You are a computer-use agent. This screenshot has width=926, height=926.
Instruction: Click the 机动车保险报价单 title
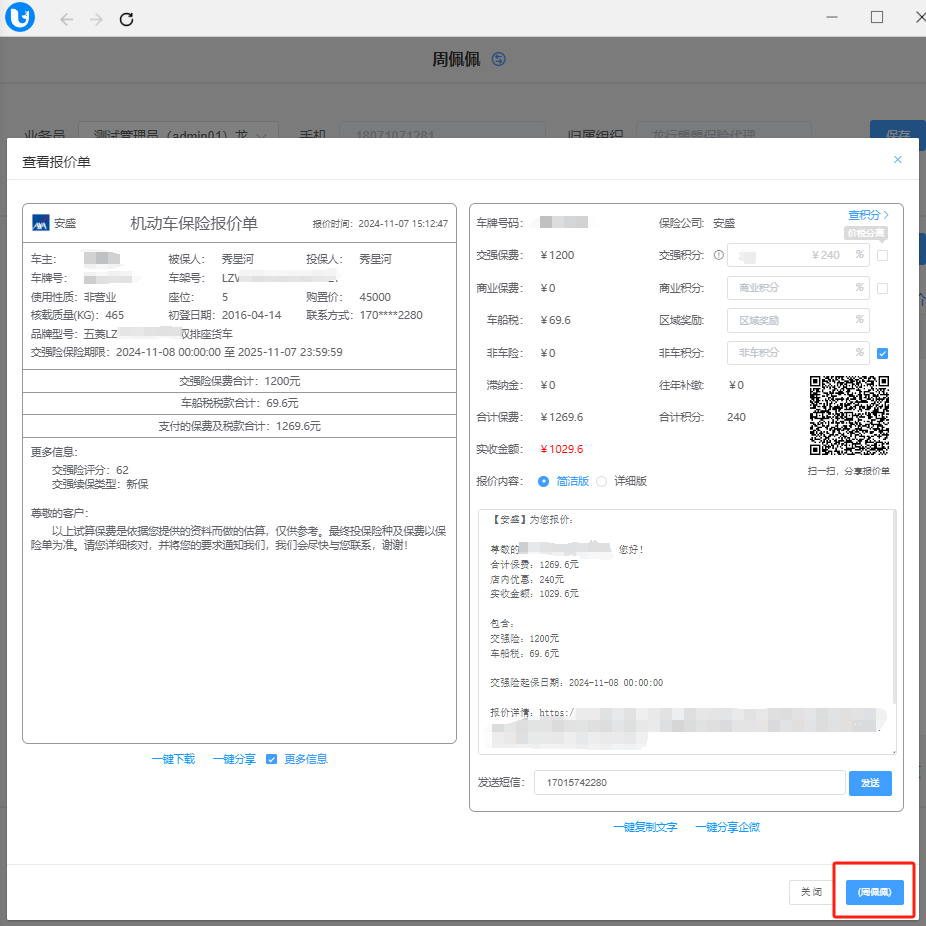tap(194, 223)
